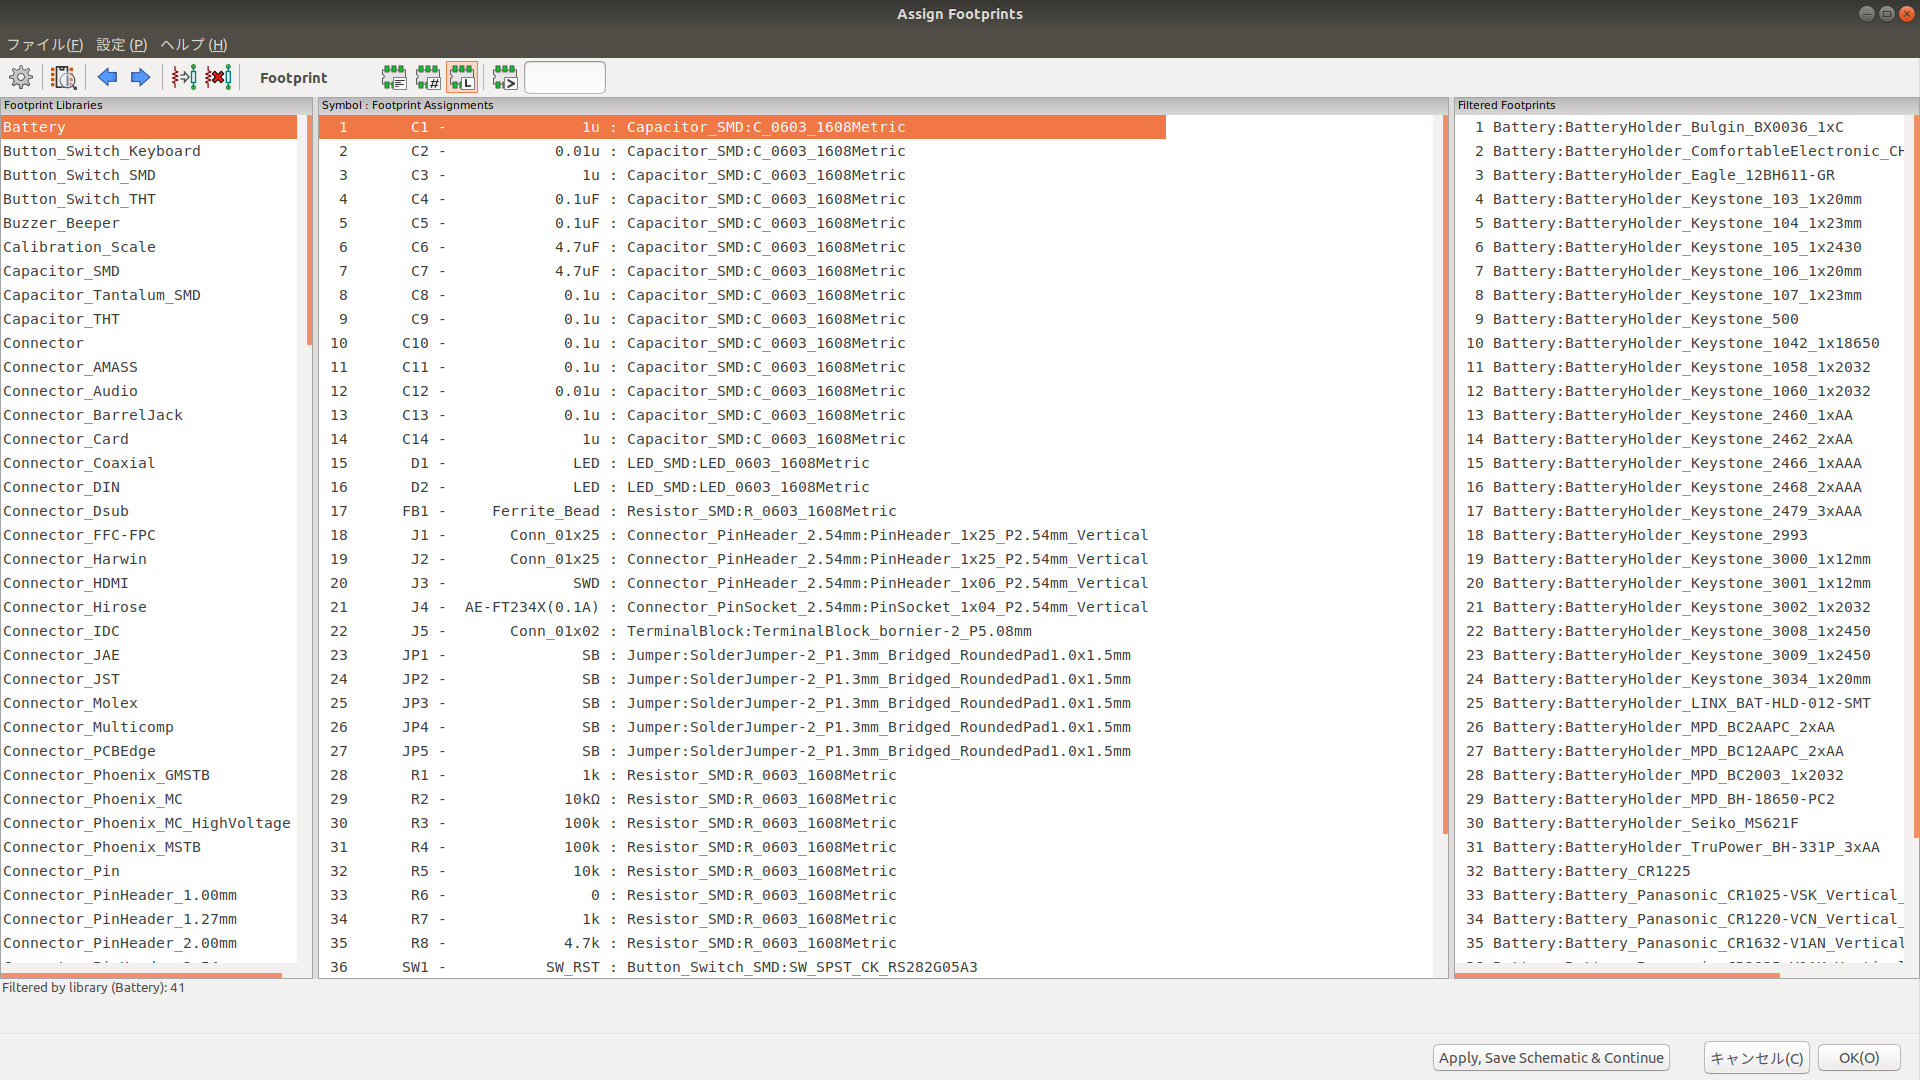Select Capacitor_Tantalum_SMD library
Image resolution: width=1920 pixels, height=1080 pixels.
(x=148, y=295)
